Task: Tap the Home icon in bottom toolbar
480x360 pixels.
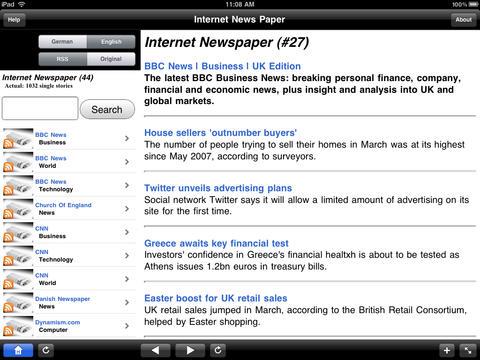Action: coord(18,350)
